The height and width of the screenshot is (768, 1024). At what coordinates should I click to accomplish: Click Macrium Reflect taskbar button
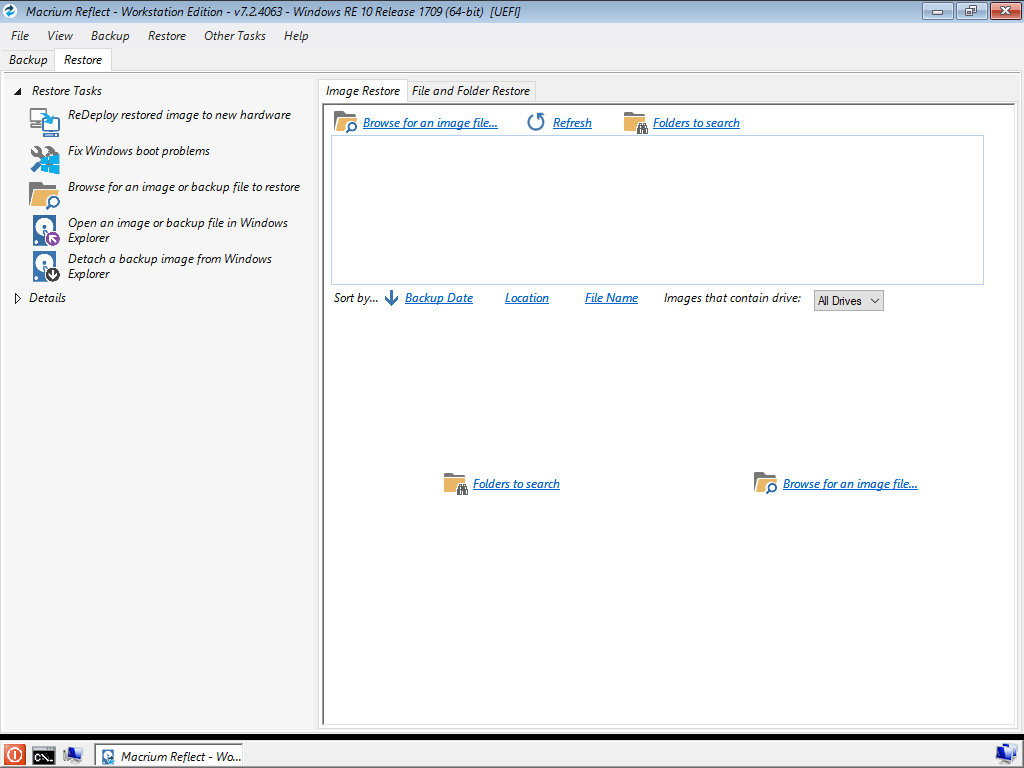pos(169,756)
